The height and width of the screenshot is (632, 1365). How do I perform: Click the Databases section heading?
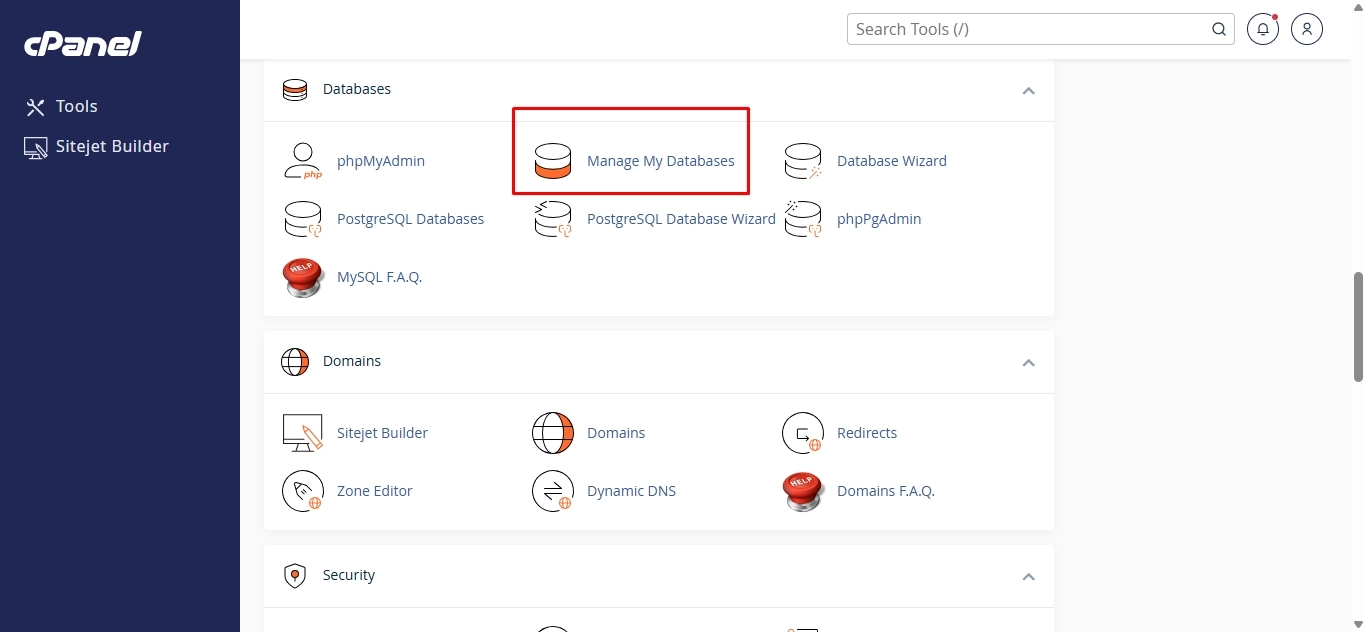tap(357, 89)
